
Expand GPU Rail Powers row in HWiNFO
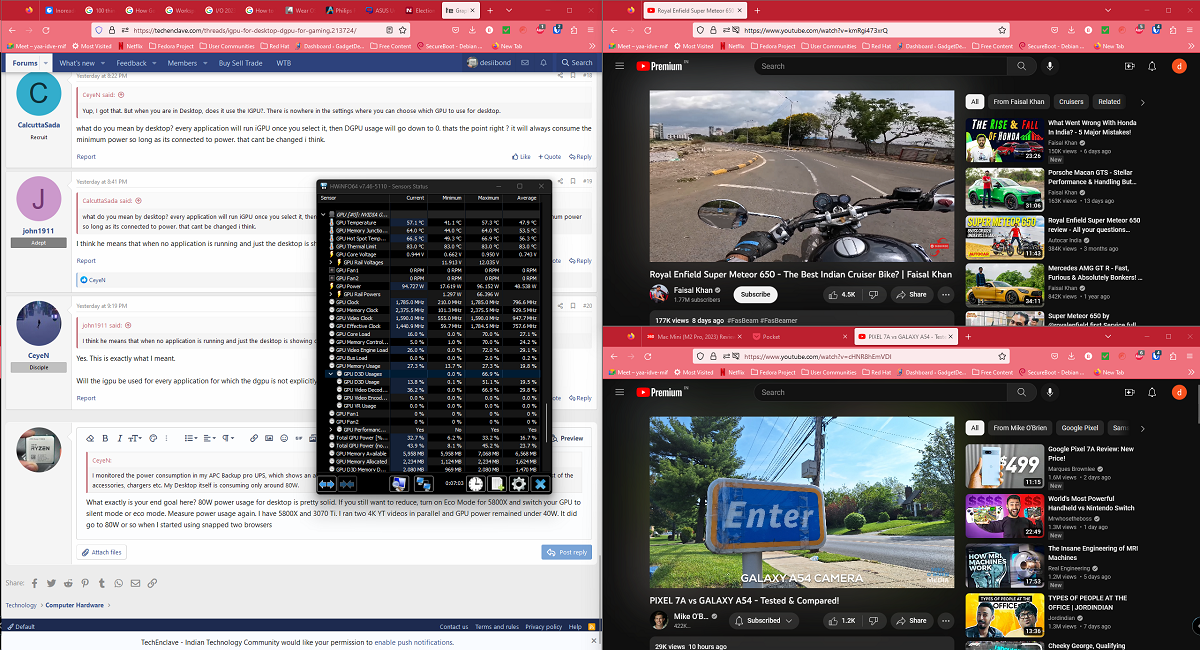[332, 294]
